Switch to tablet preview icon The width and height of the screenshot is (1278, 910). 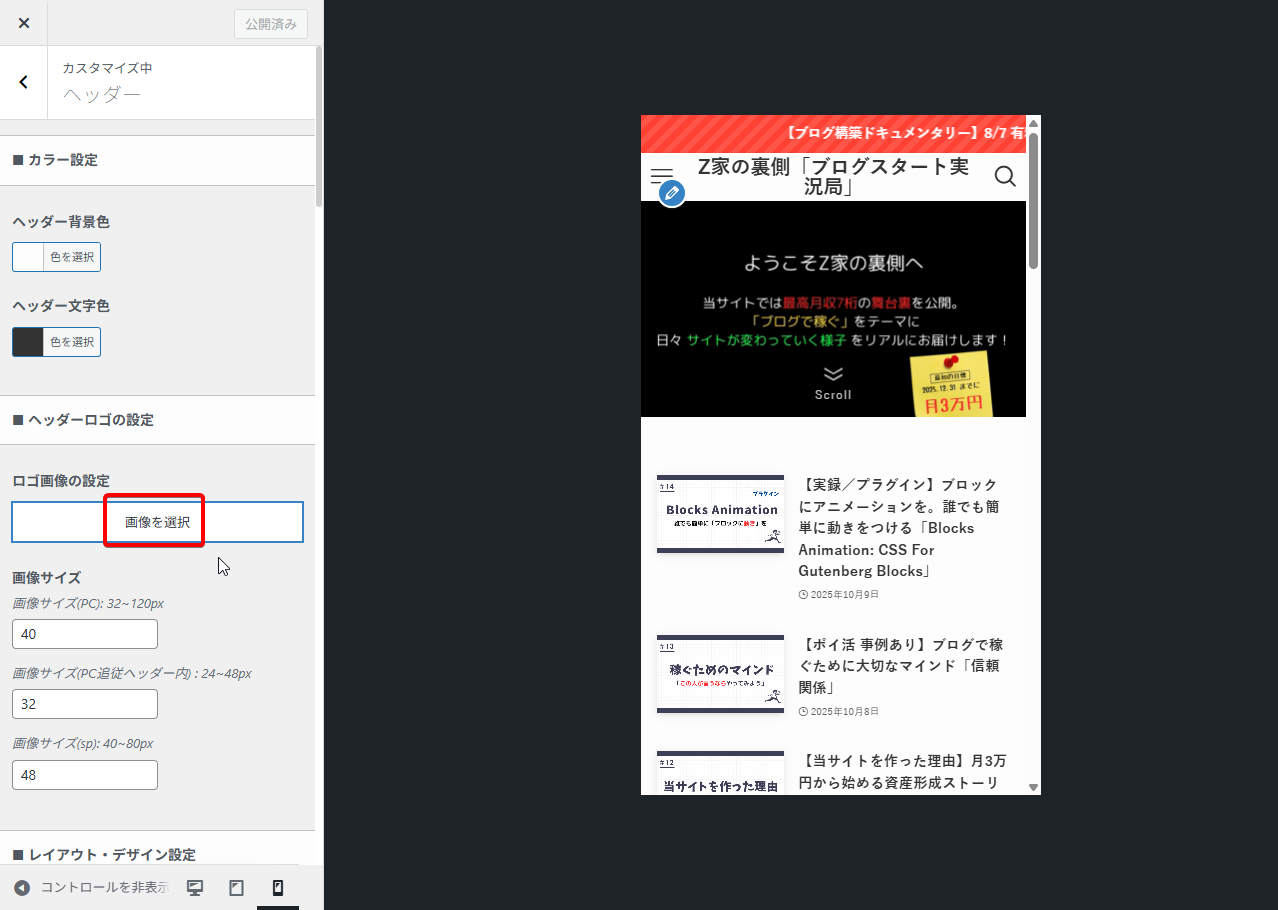pyautogui.click(x=236, y=888)
